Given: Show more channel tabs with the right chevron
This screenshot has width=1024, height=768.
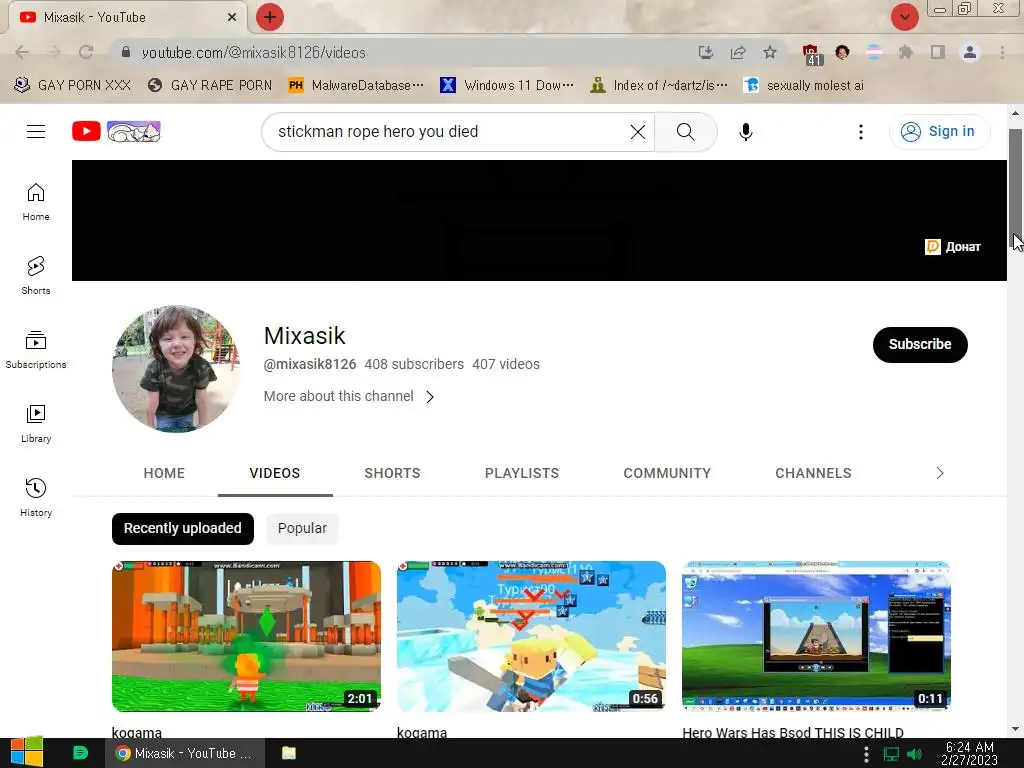Looking at the screenshot, I should pos(940,473).
